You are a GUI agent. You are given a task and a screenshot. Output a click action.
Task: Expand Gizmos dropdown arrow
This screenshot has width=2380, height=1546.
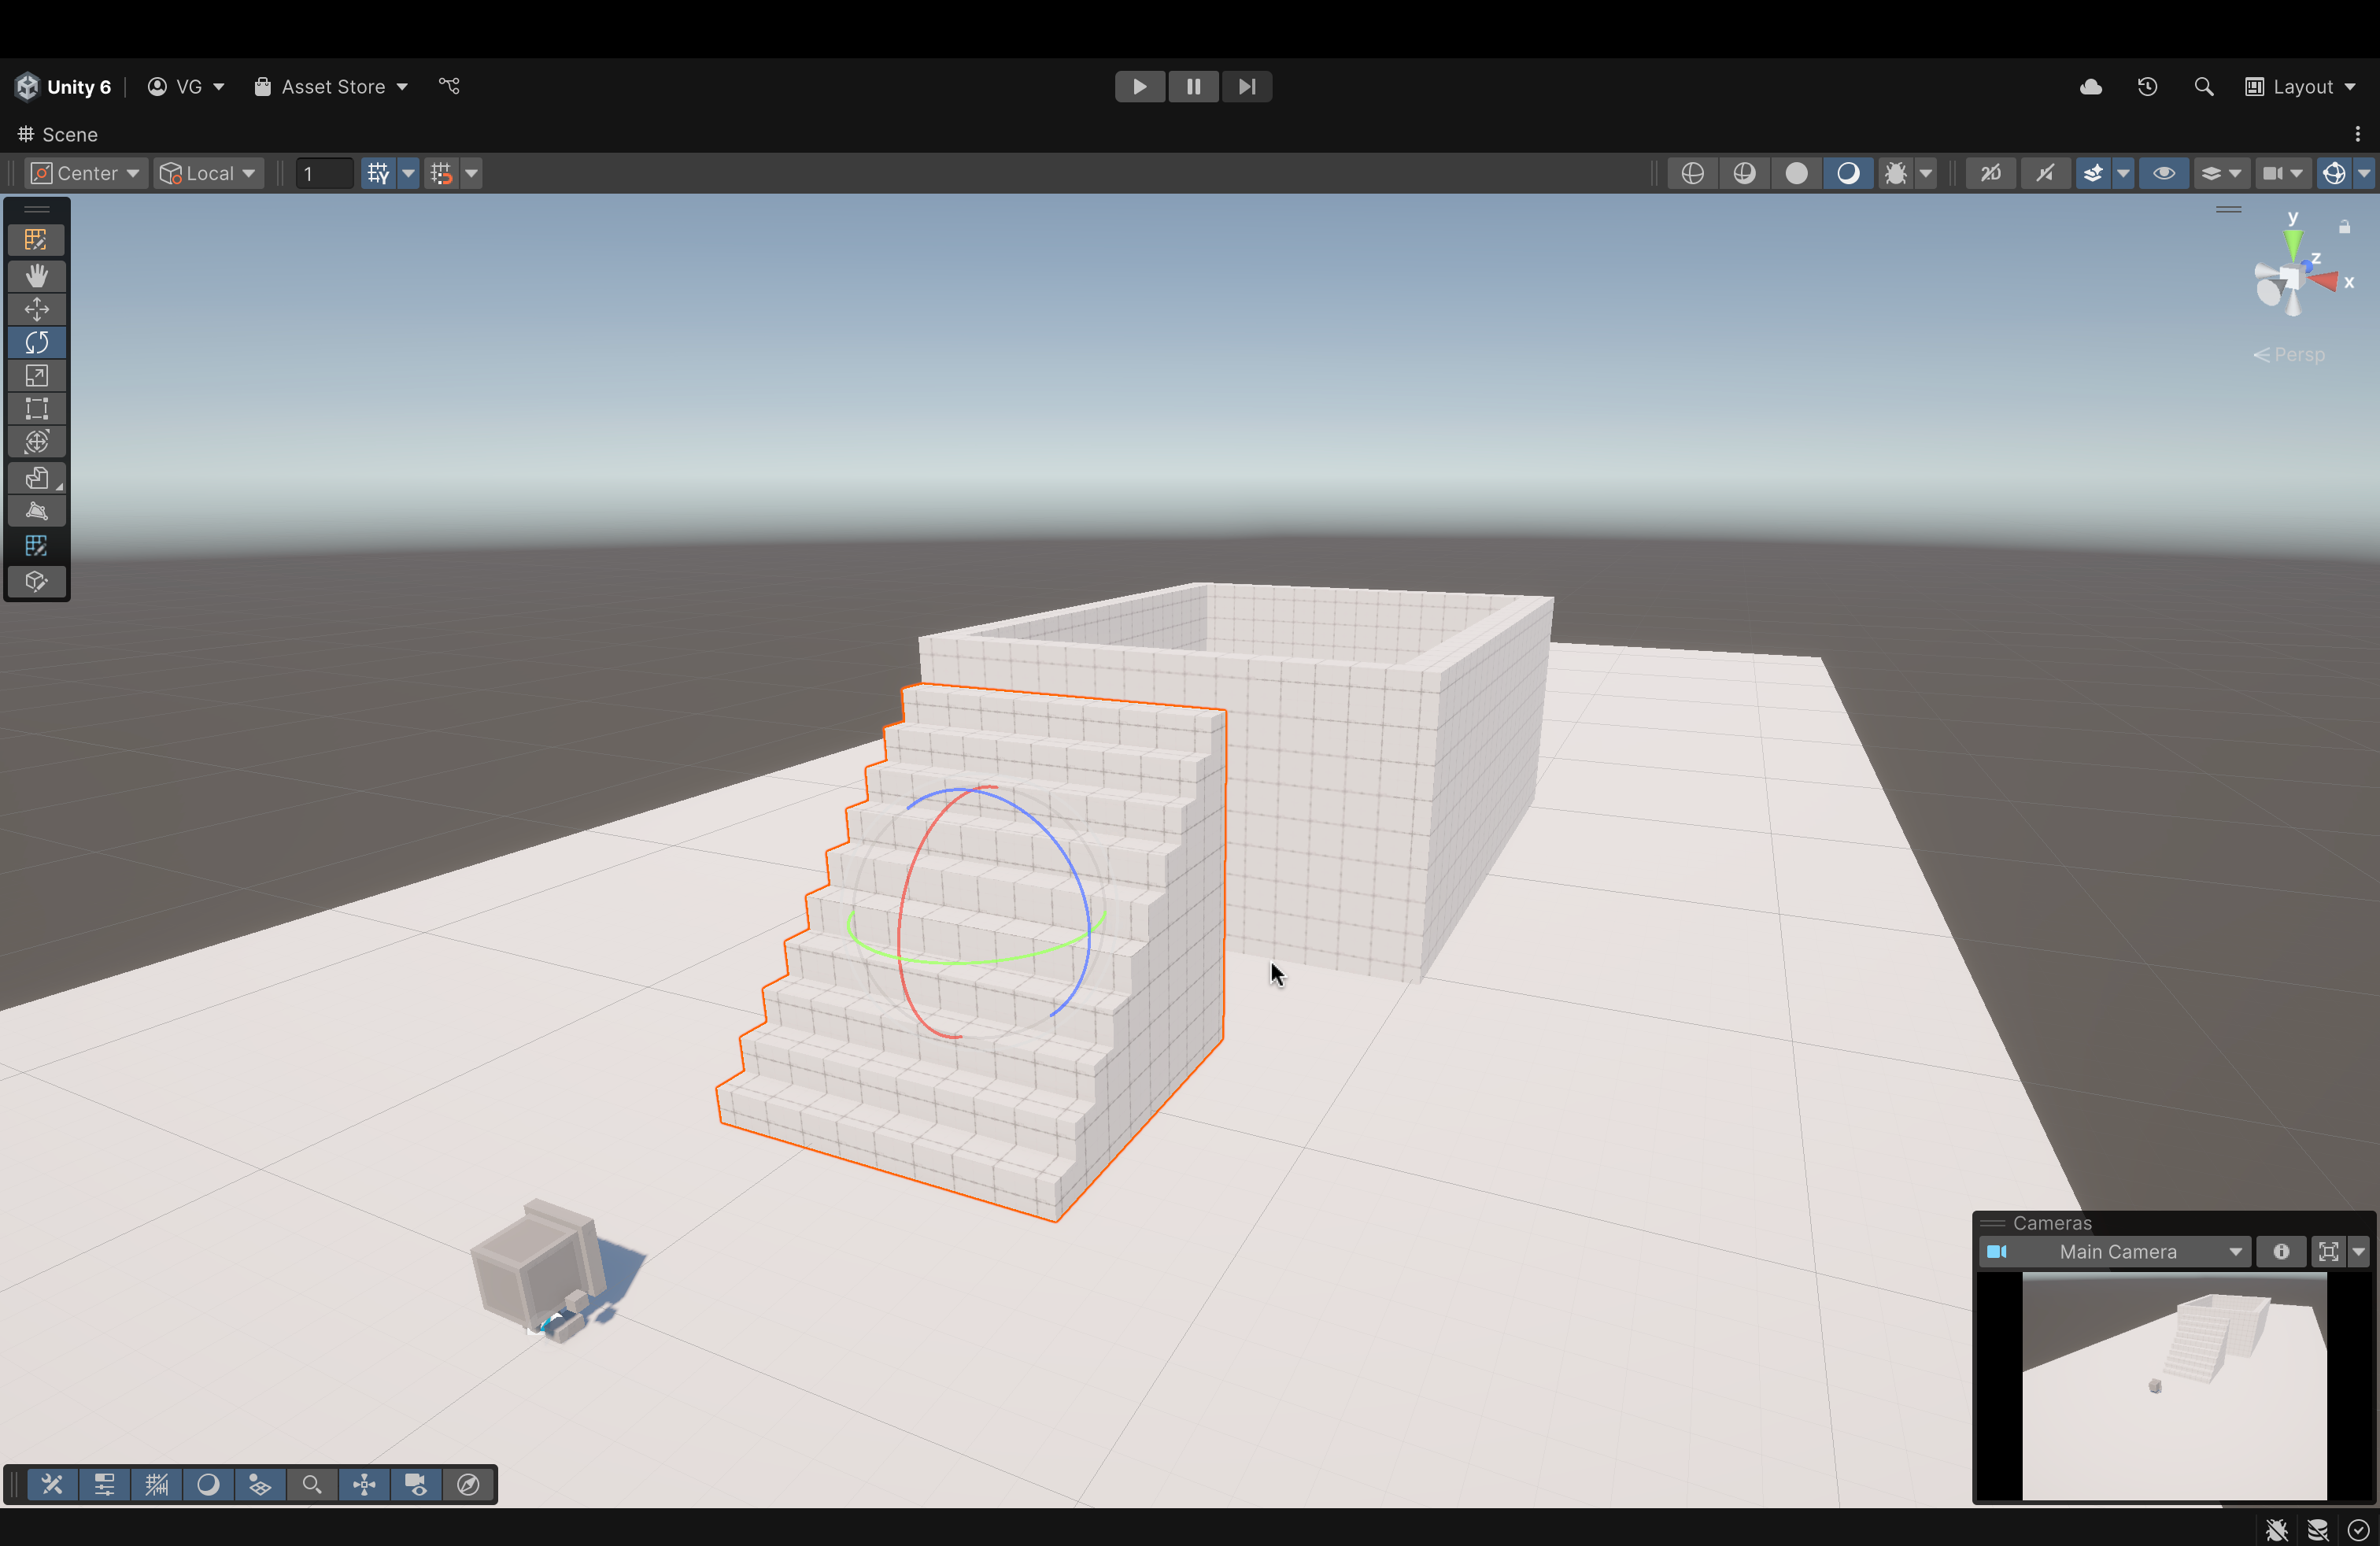(x=2364, y=173)
